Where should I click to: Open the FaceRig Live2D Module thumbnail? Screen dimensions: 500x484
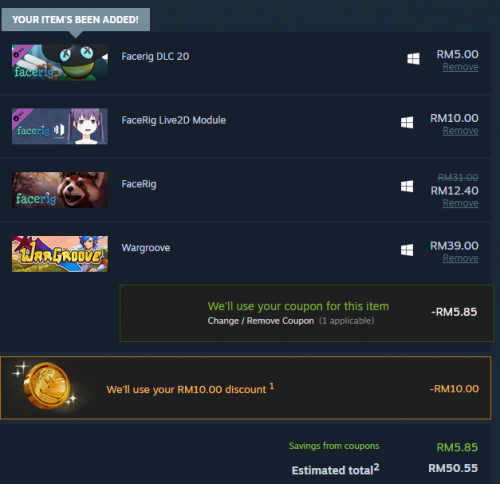(x=60, y=126)
